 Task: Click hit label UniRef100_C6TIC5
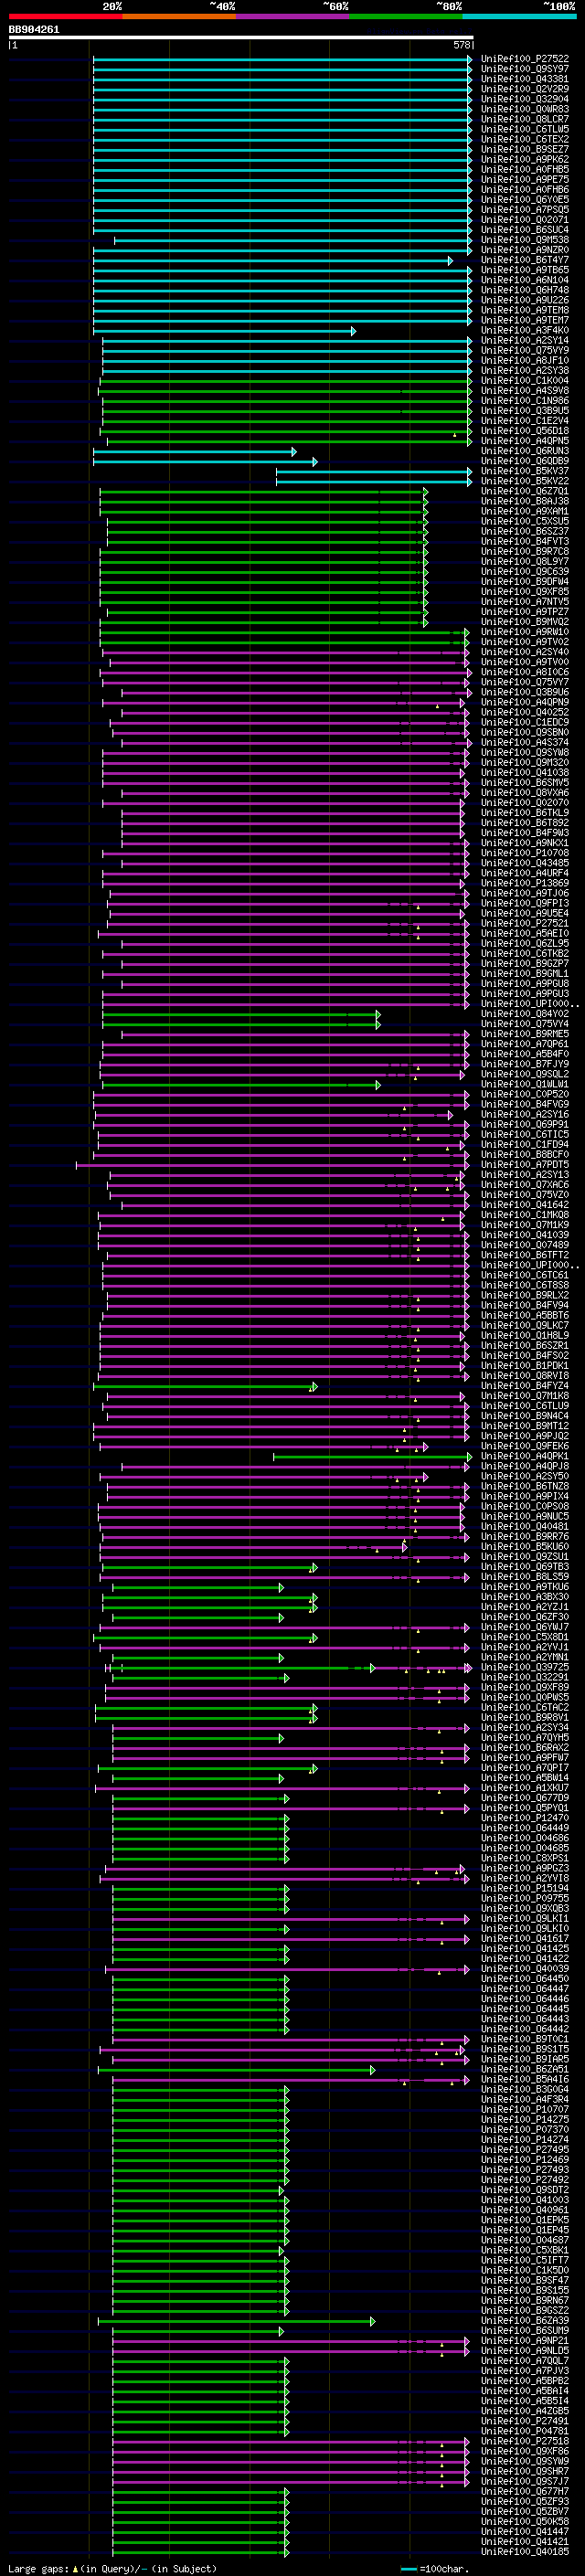525,1135
